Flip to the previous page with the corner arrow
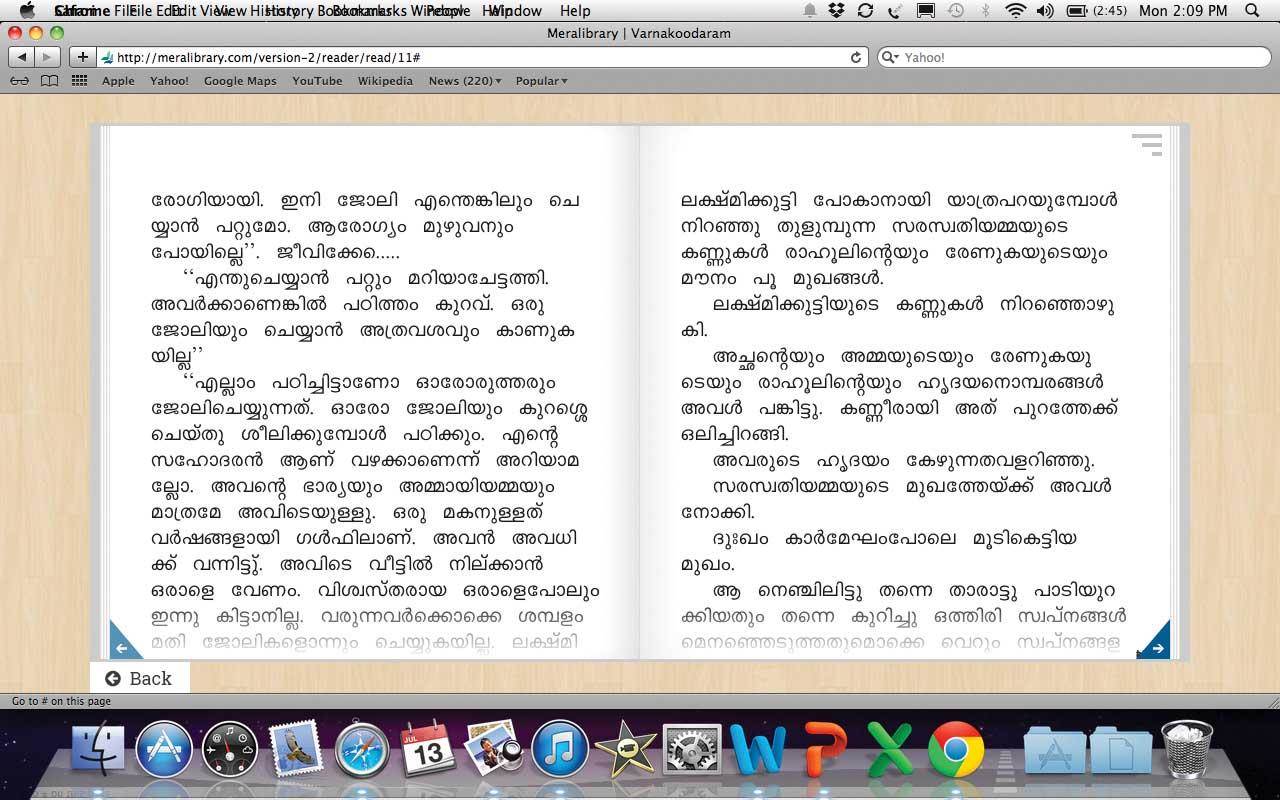This screenshot has height=800, width=1280. pos(124,642)
